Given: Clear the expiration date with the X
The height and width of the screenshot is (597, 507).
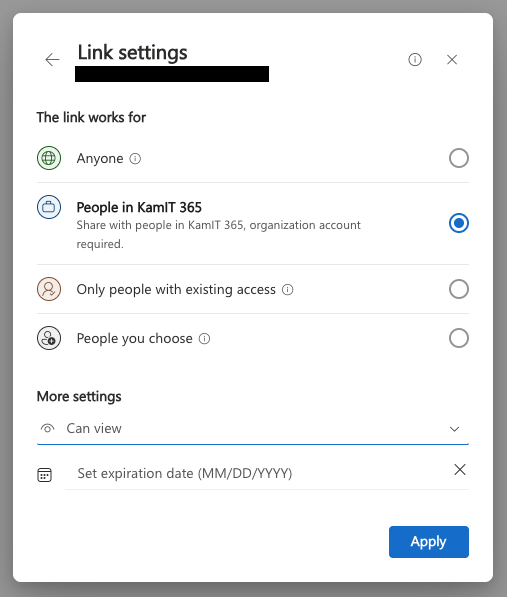Looking at the screenshot, I should [x=460, y=469].
